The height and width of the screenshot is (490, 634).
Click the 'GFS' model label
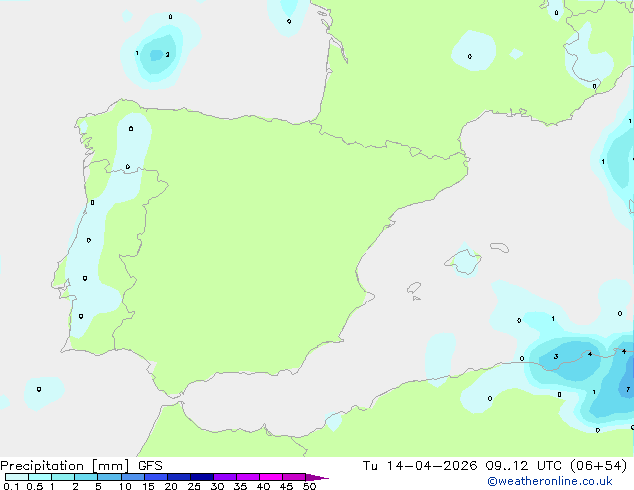(x=150, y=466)
